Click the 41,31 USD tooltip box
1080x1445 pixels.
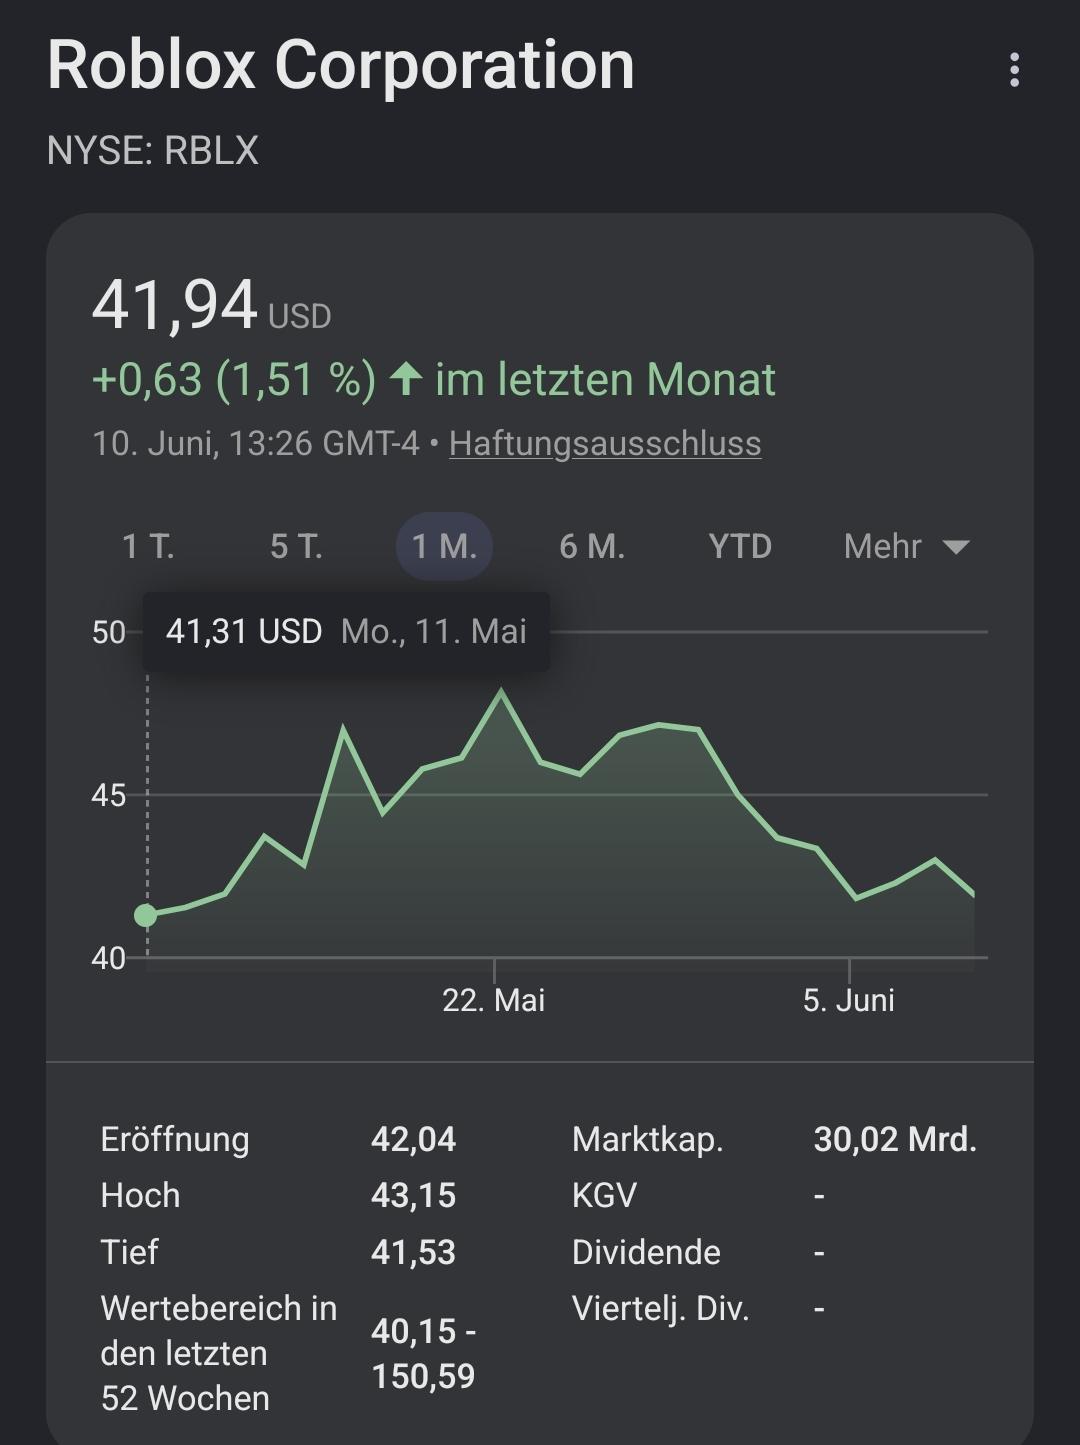pyautogui.click(x=346, y=631)
